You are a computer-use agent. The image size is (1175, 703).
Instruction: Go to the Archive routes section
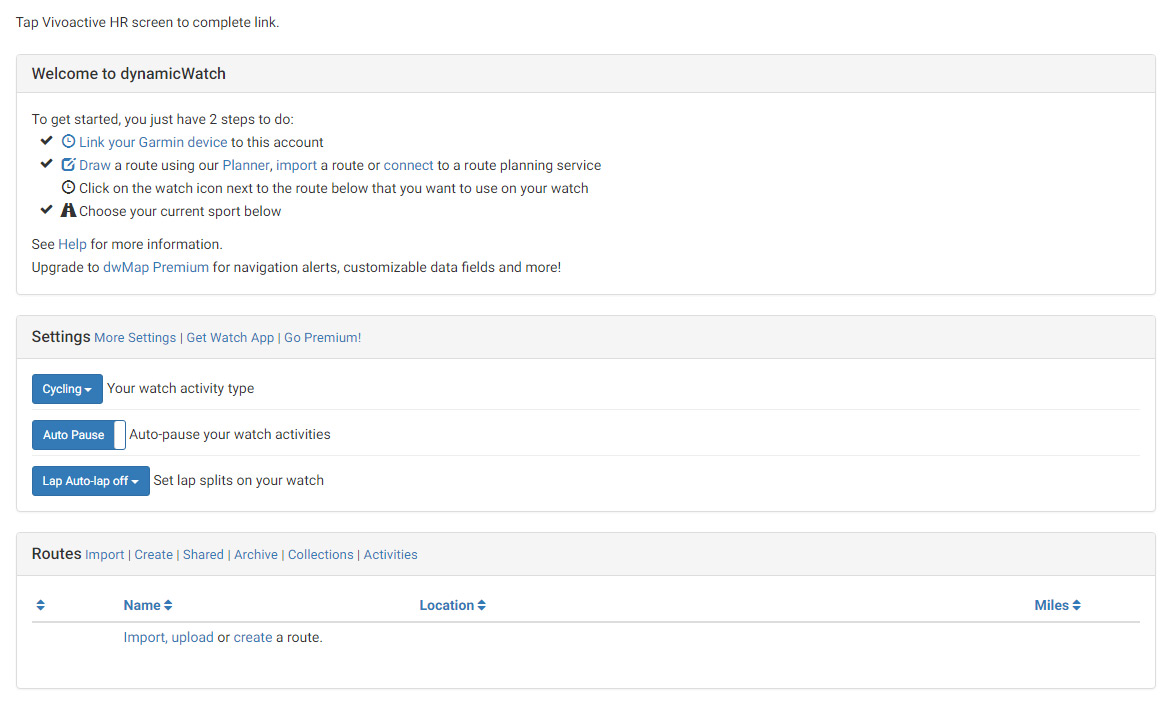coord(256,554)
